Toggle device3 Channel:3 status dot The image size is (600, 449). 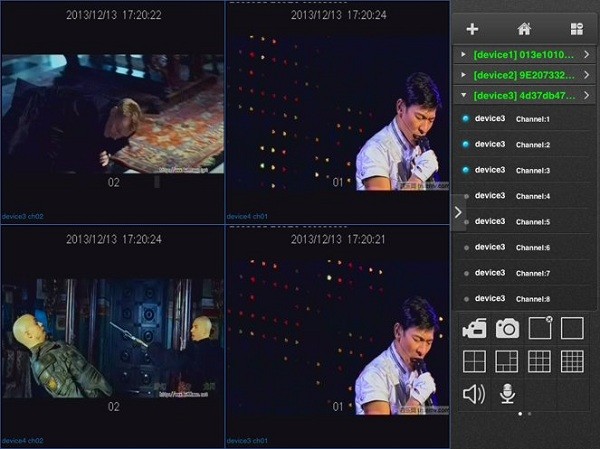(x=466, y=170)
